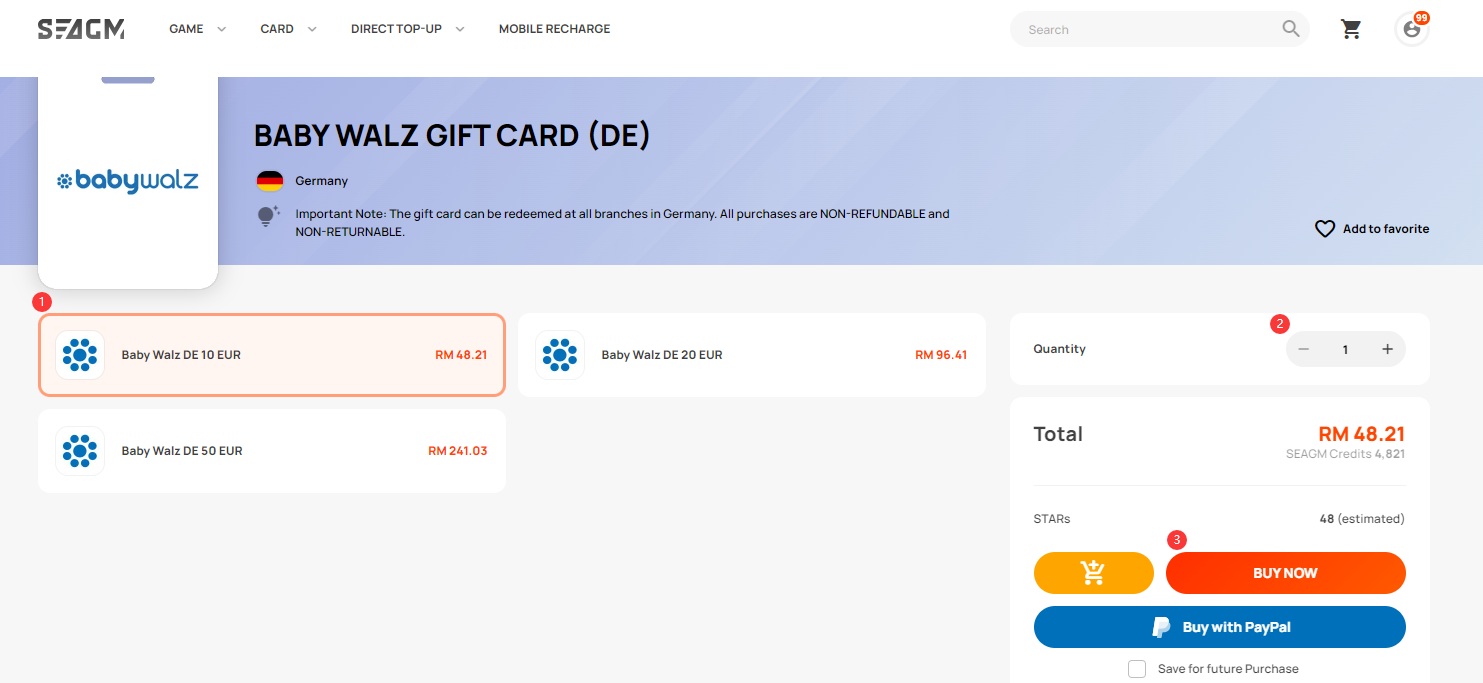The height and width of the screenshot is (683, 1483).
Task: Click the BUY NOW button
Action: [1285, 573]
